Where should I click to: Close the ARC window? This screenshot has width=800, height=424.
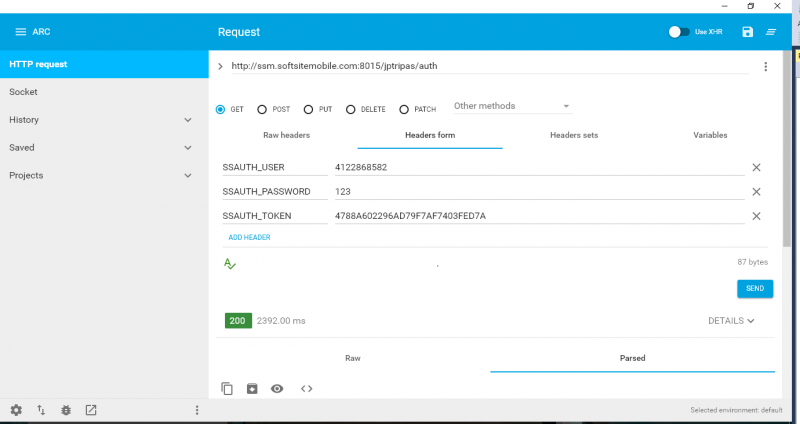click(777, 6)
